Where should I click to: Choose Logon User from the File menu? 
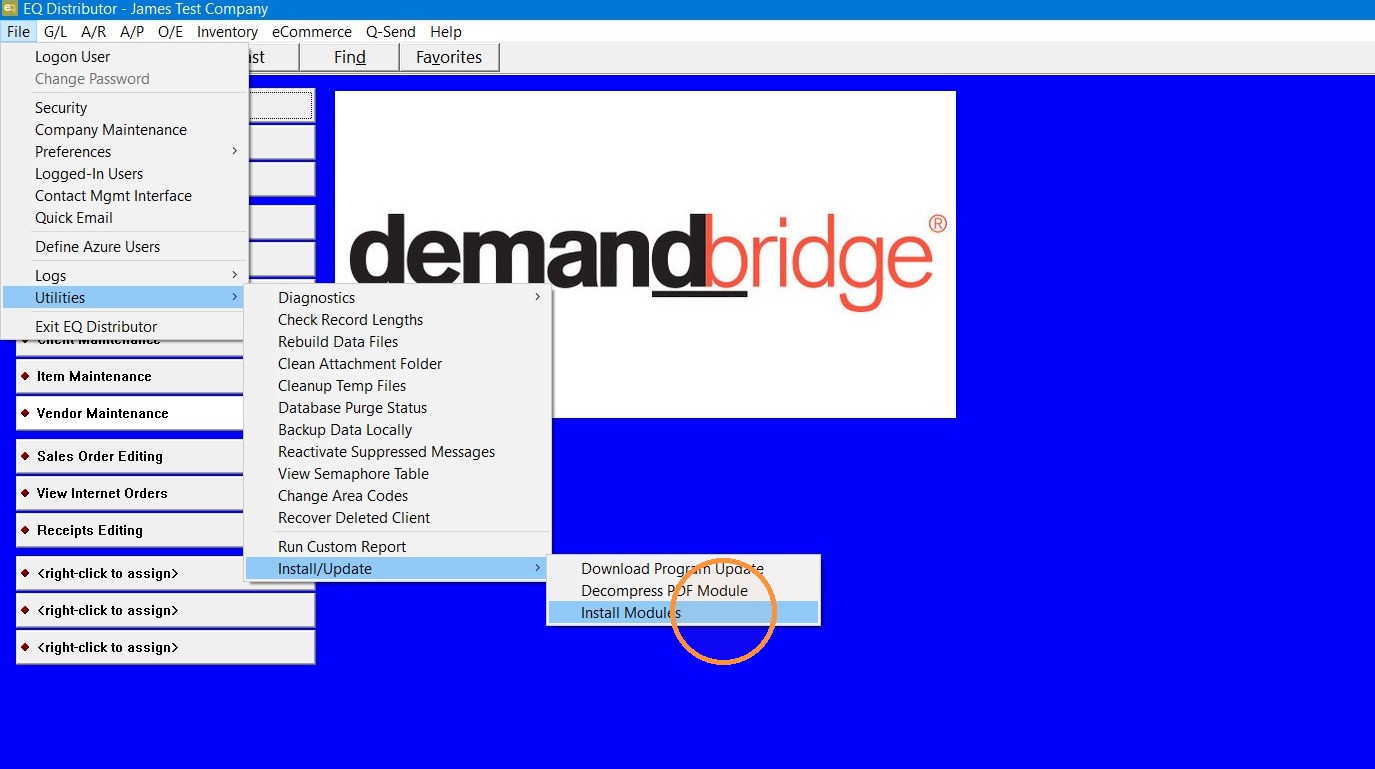tap(124, 57)
